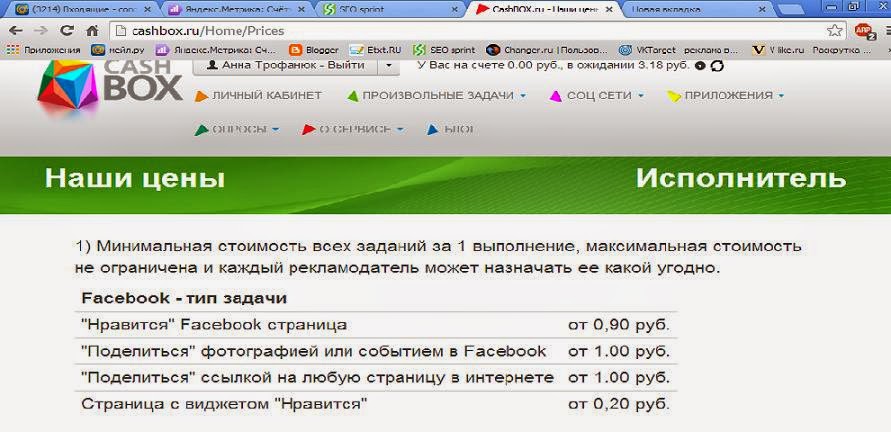The width and height of the screenshot is (891, 432).
Task: Click the pink triangle icon of Соц сети
Action: click(x=556, y=96)
